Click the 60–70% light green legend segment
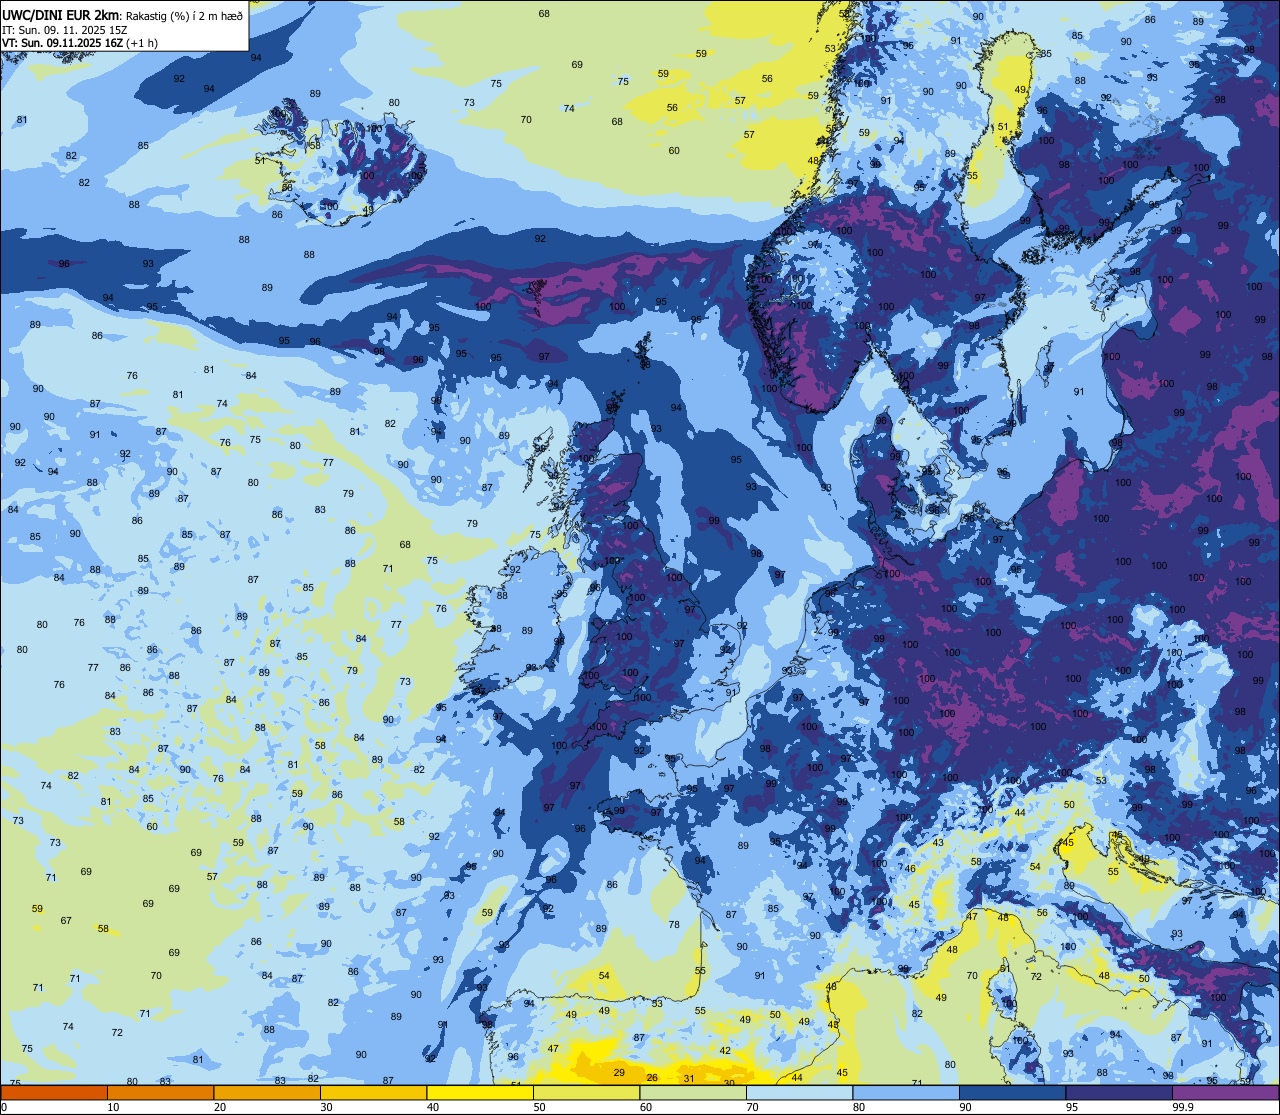Viewport: 1280px width, 1115px height. pos(693,1093)
